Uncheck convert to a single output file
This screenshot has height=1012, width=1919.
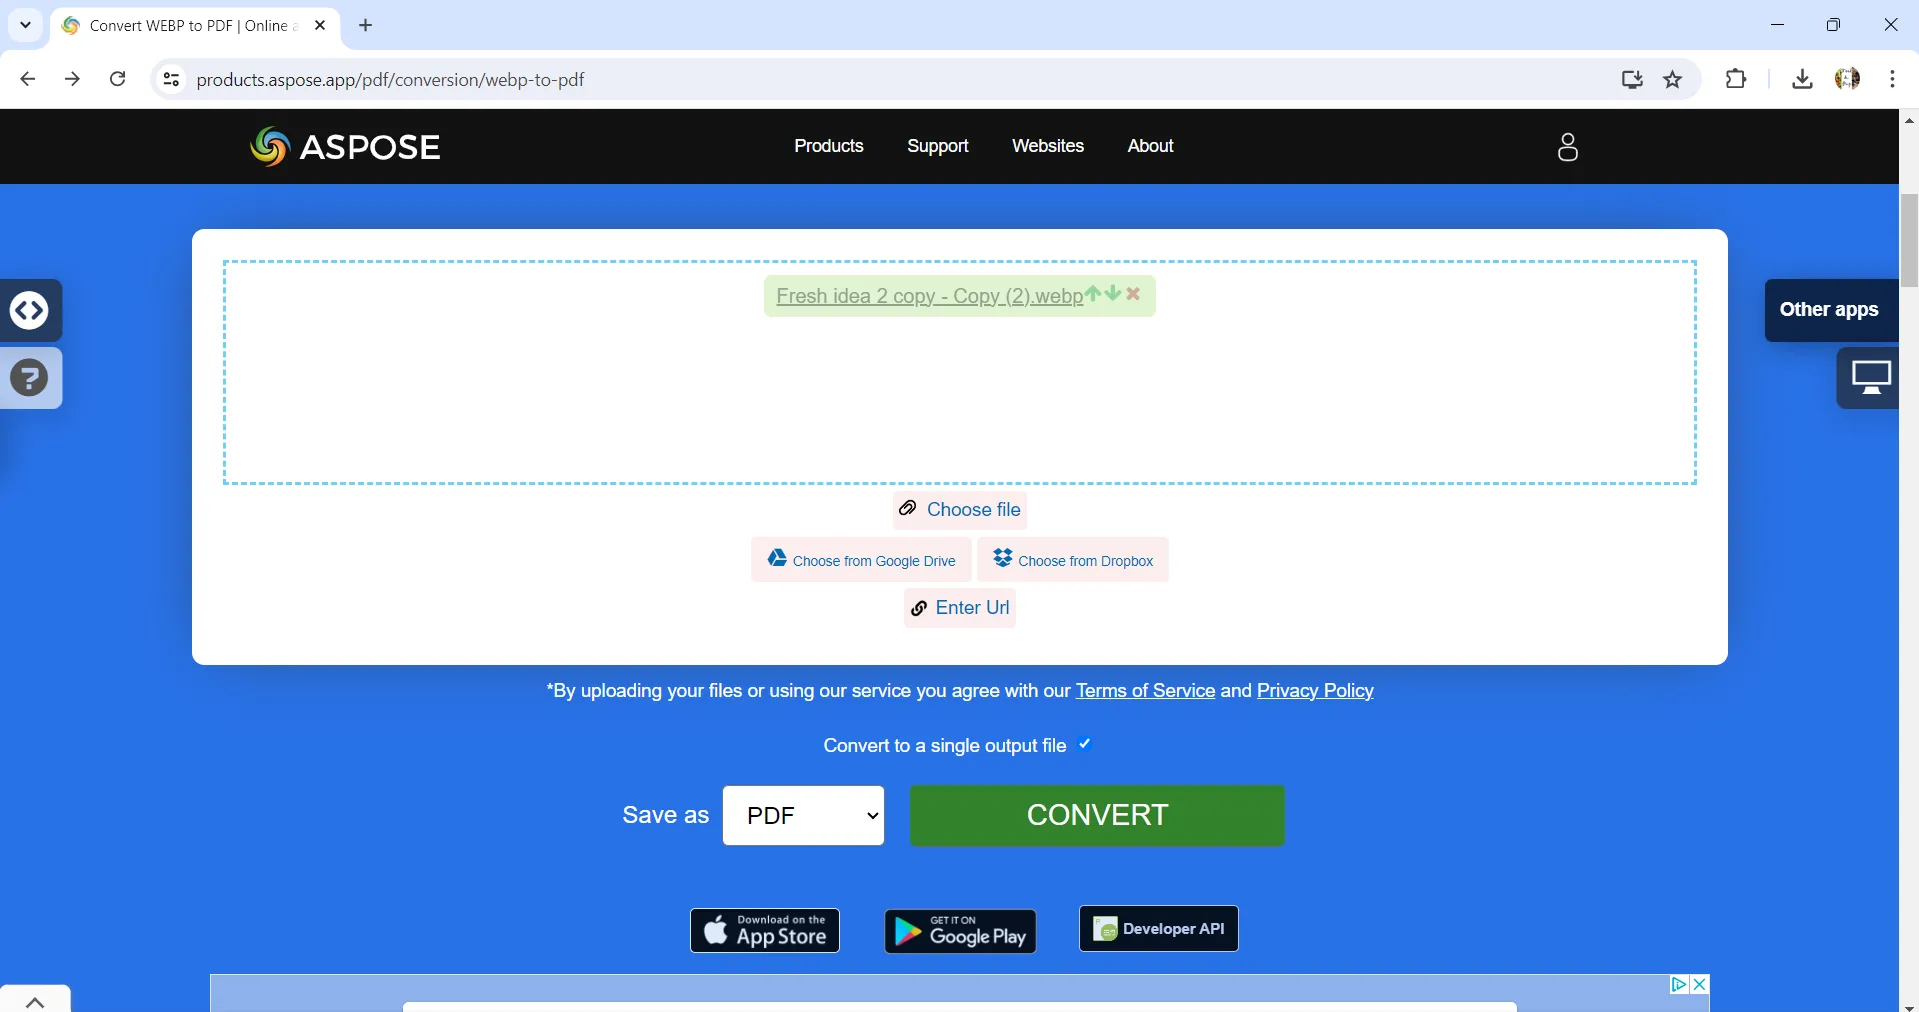pos(1084,744)
